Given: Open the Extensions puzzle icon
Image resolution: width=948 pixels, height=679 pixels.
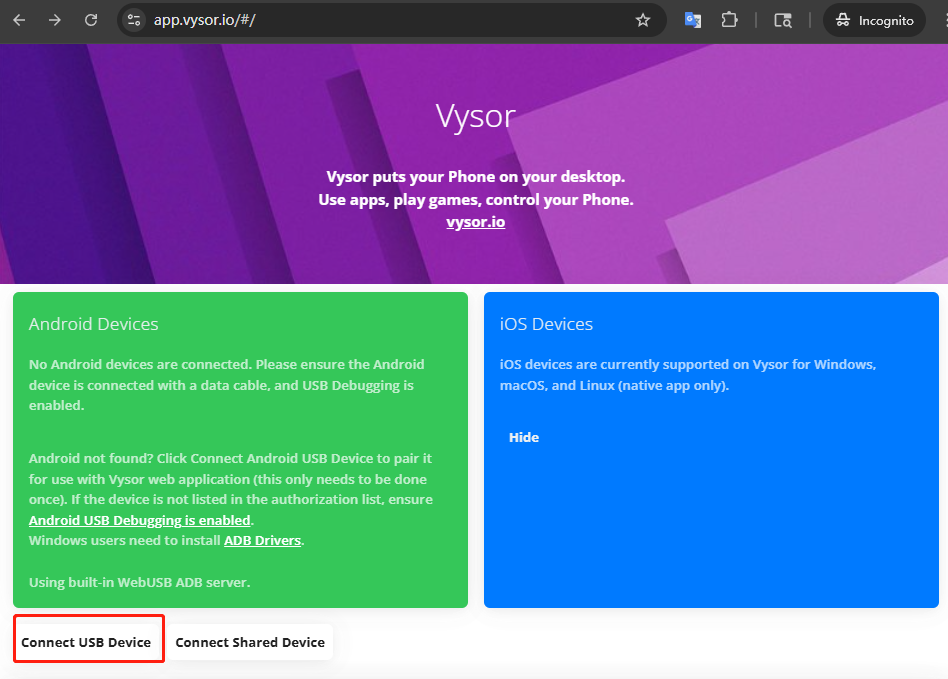Looking at the screenshot, I should click(x=730, y=20).
